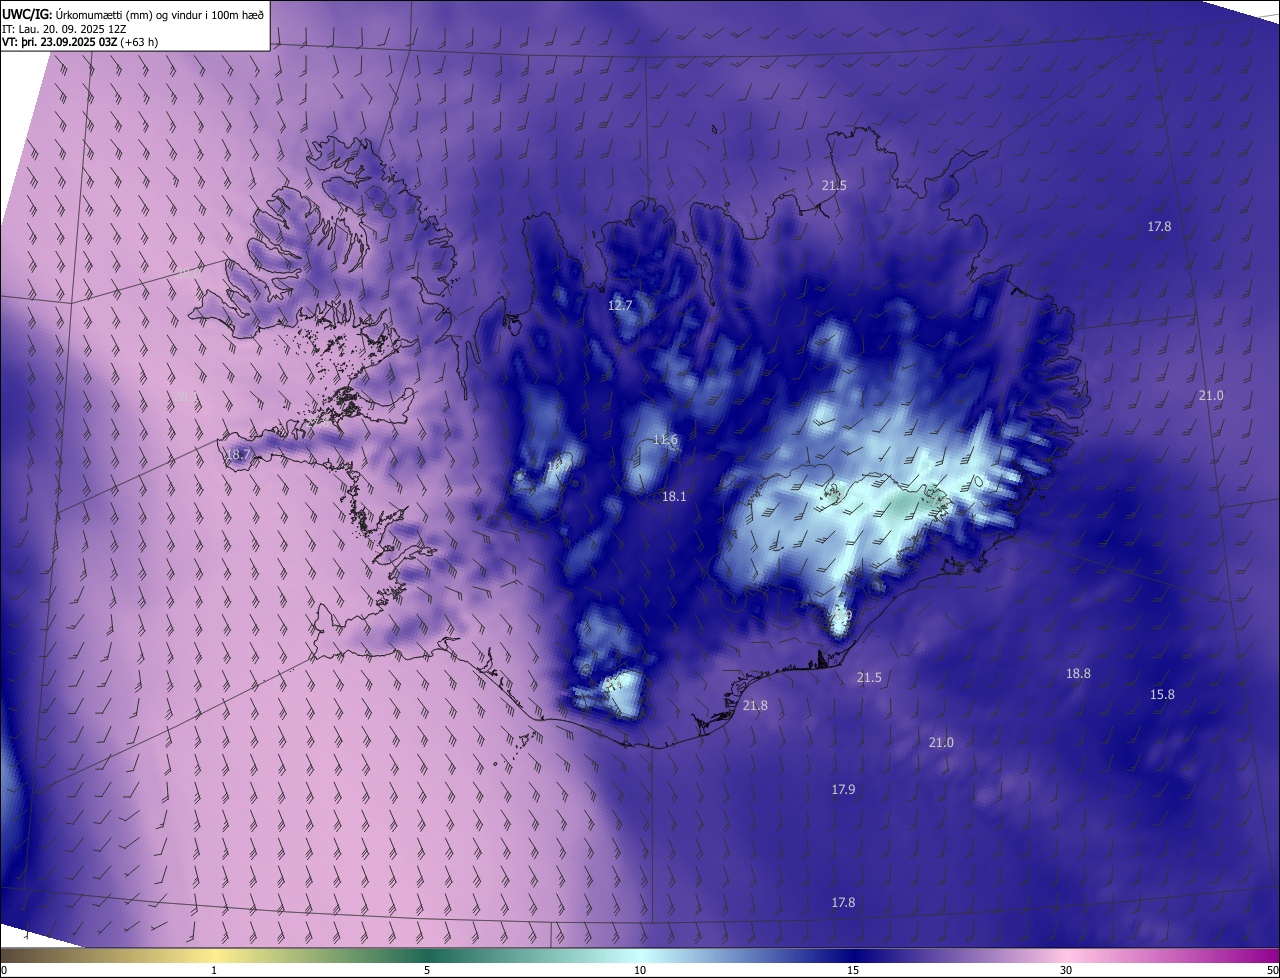
Task: Click the 17.8 value just above the colour scale
Action: [843, 902]
